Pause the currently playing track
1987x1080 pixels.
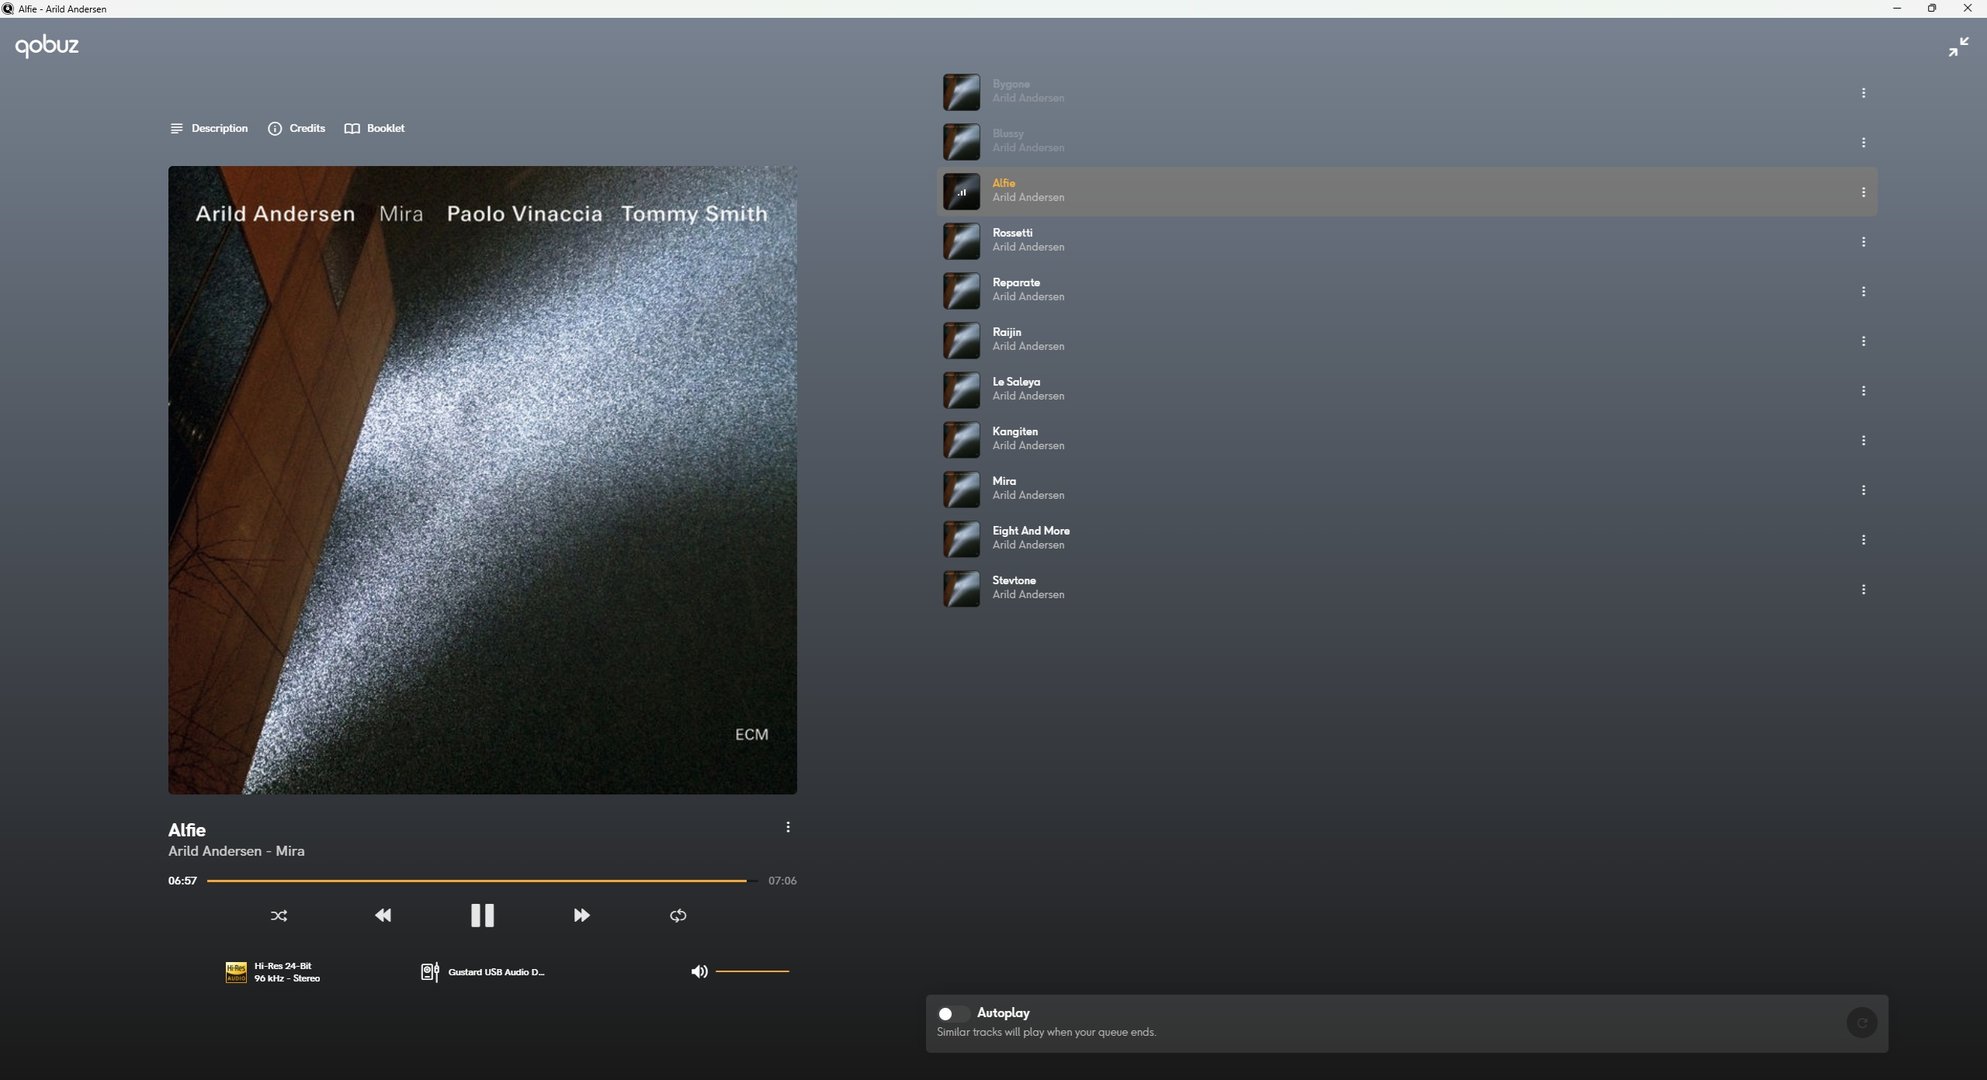click(x=482, y=915)
